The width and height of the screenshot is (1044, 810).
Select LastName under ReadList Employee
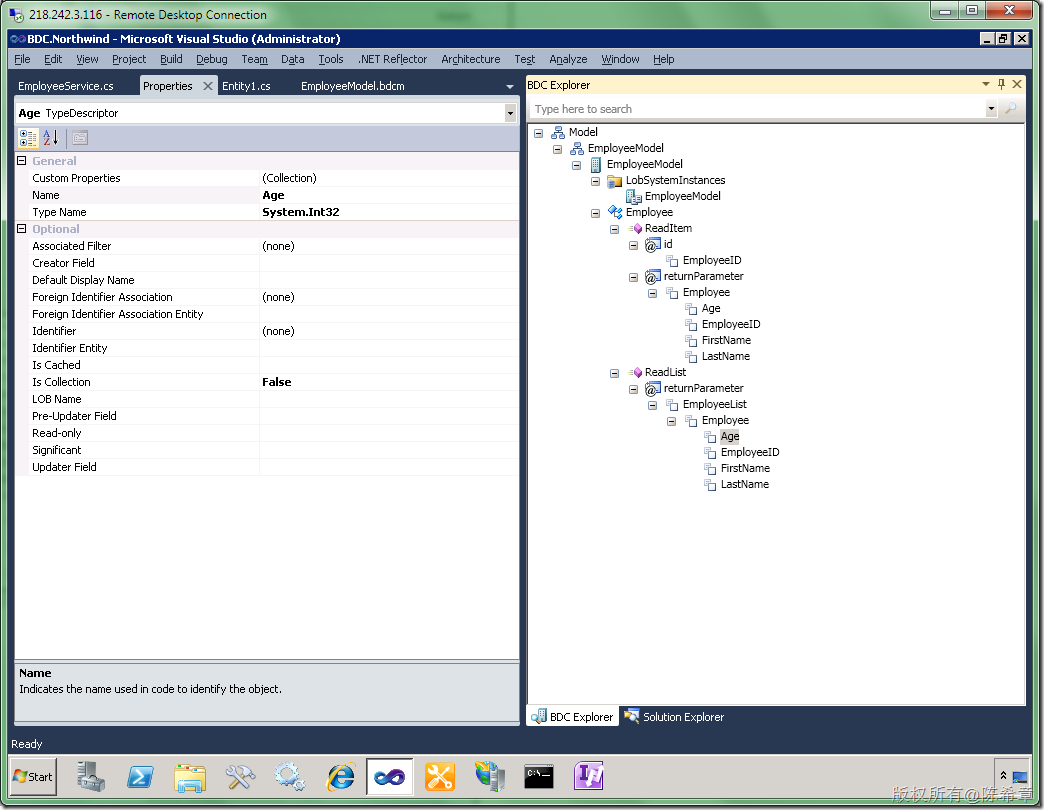click(744, 485)
